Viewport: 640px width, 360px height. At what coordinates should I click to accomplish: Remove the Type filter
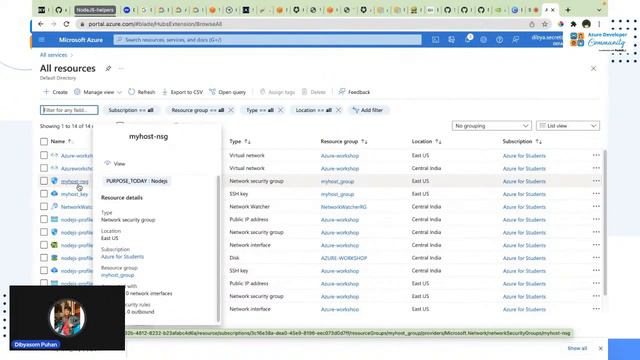tap(280, 110)
